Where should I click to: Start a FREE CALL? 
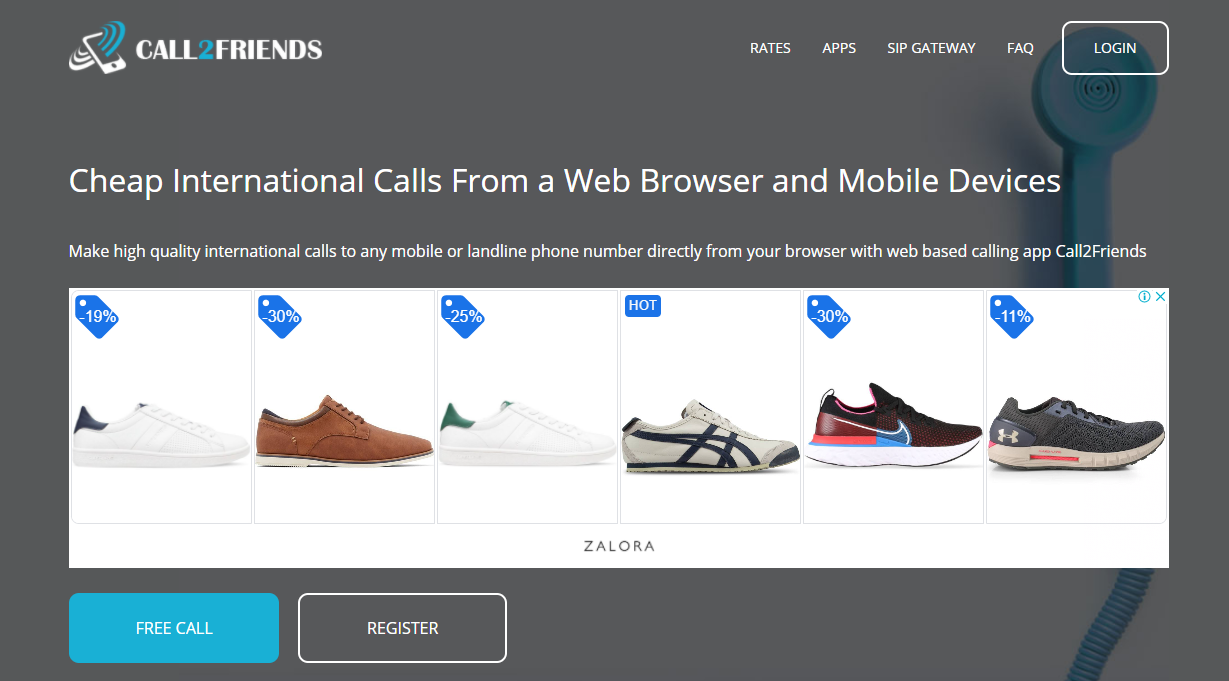[x=174, y=628]
